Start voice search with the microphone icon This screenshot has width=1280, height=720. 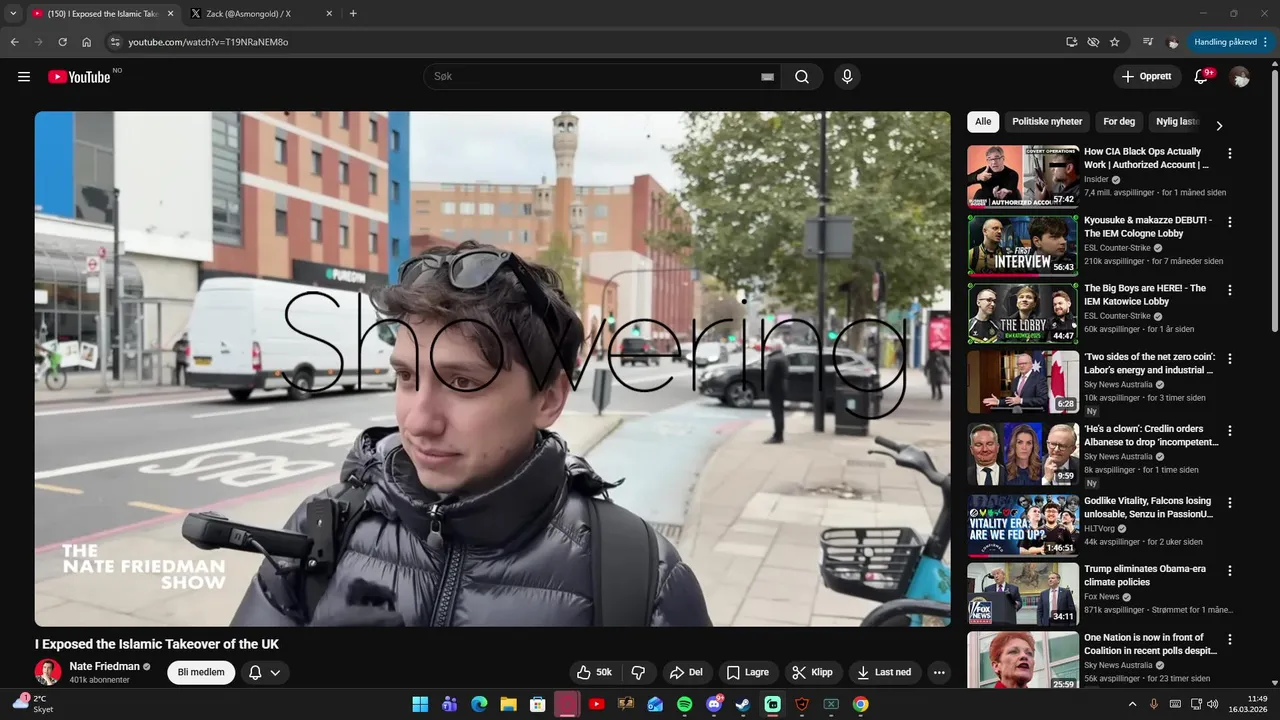tap(847, 77)
